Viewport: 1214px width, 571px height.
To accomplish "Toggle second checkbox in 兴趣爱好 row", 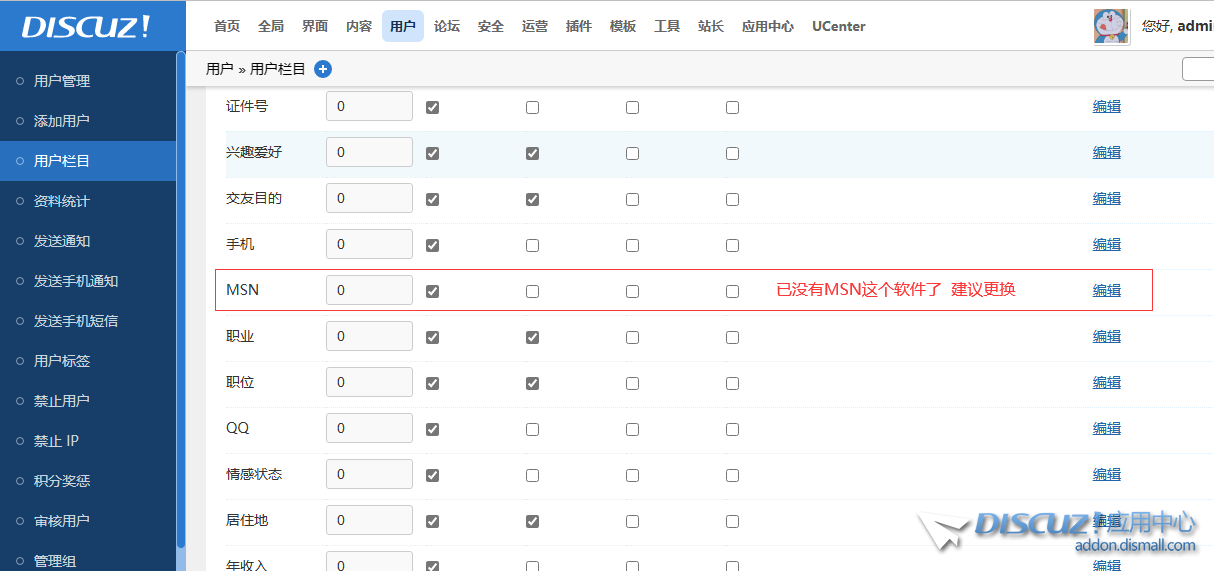I will [532, 153].
